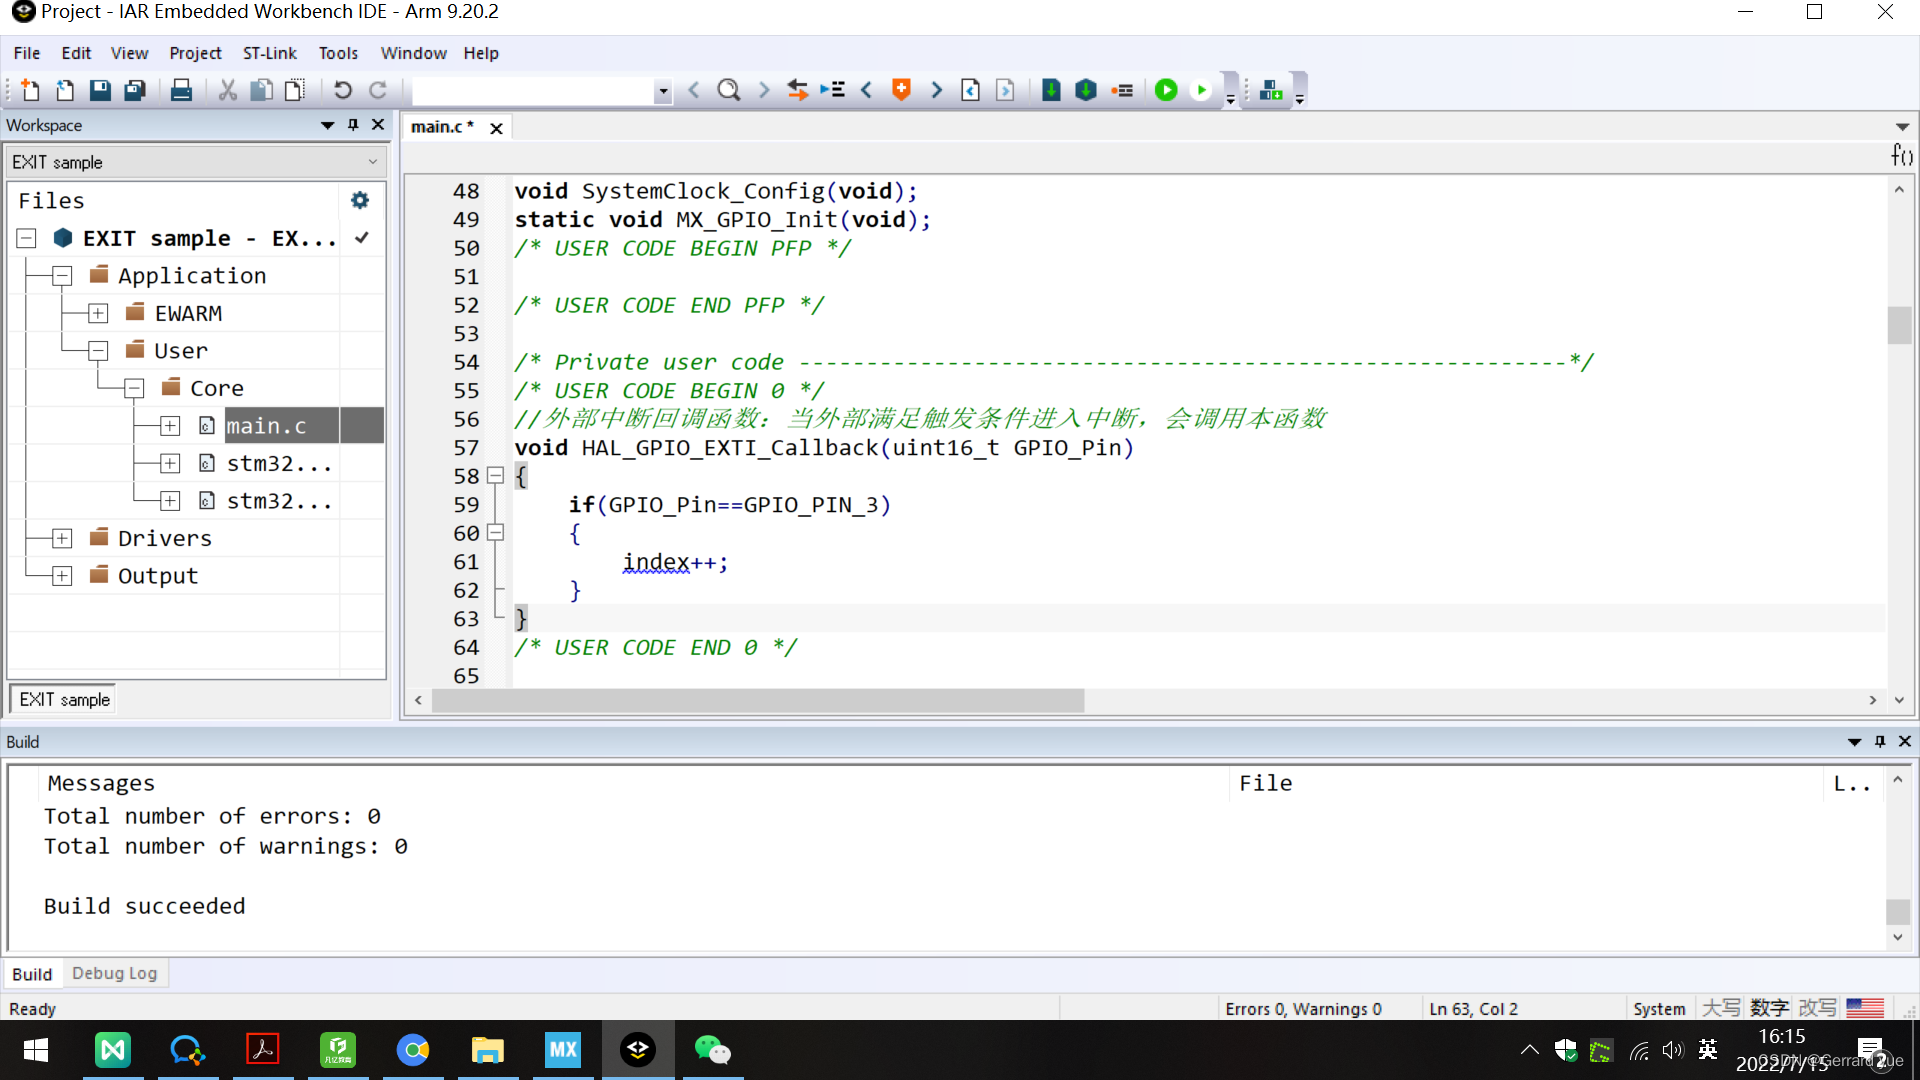
Task: Click the Download and Debug green play icon
Action: click(x=1166, y=90)
